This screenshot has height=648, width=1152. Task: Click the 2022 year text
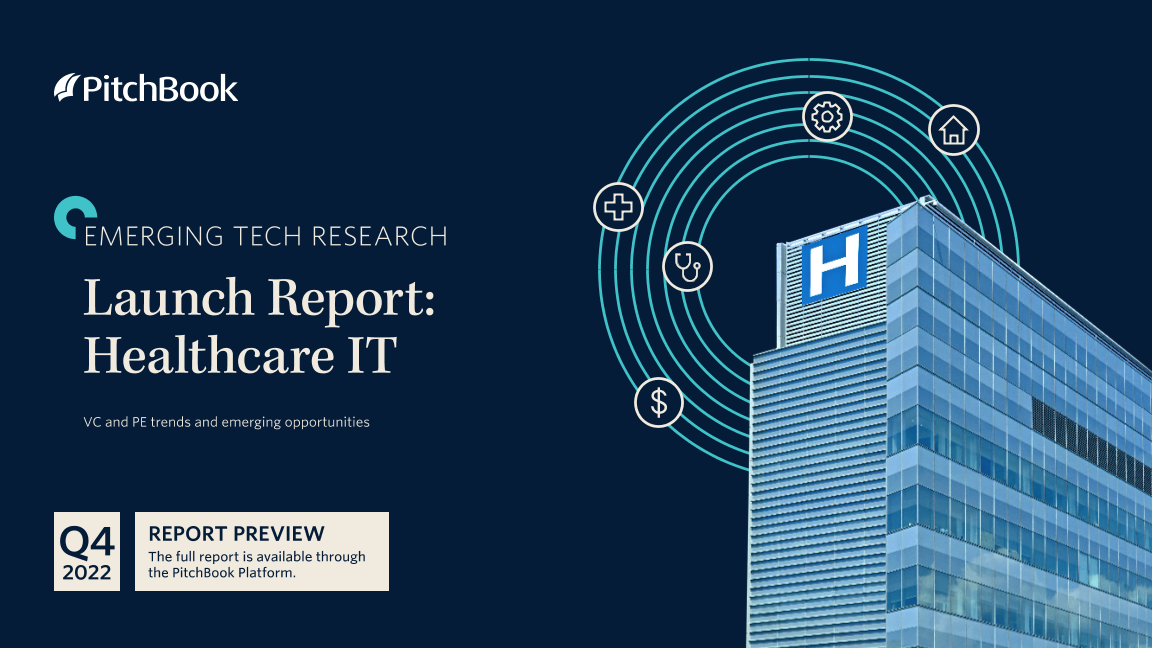click(x=87, y=574)
